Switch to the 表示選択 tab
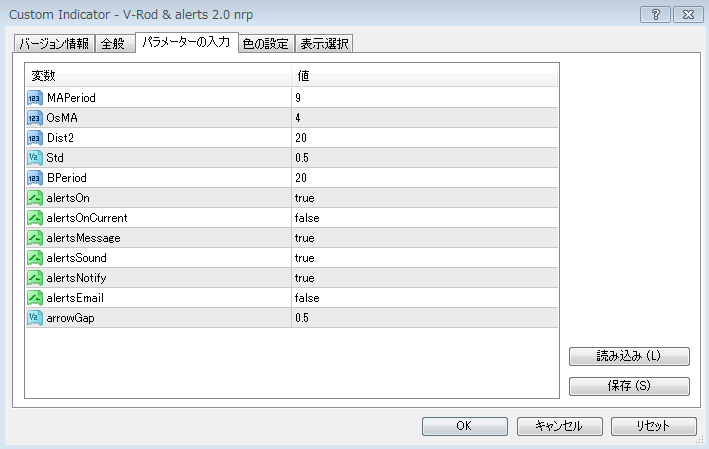Image resolution: width=709 pixels, height=449 pixels. [324, 44]
